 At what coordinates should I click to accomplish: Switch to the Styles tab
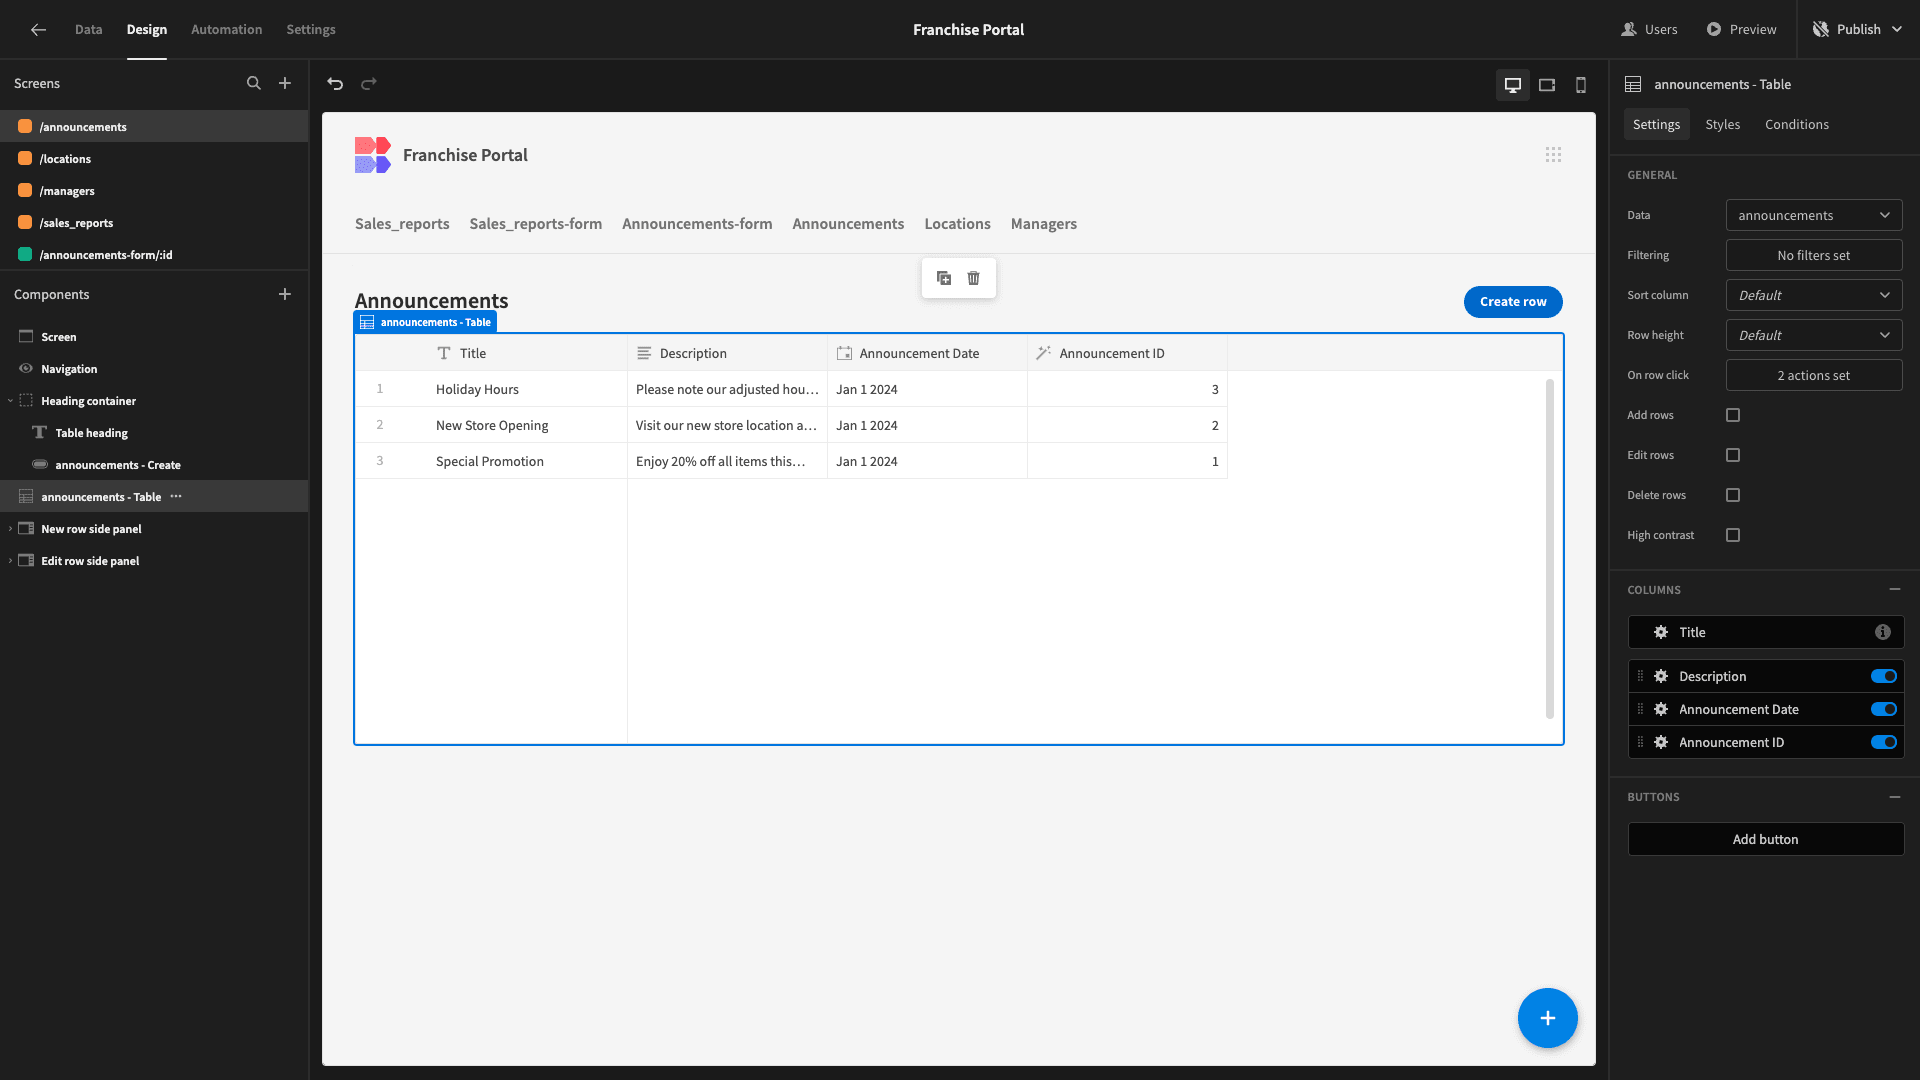[1723, 125]
